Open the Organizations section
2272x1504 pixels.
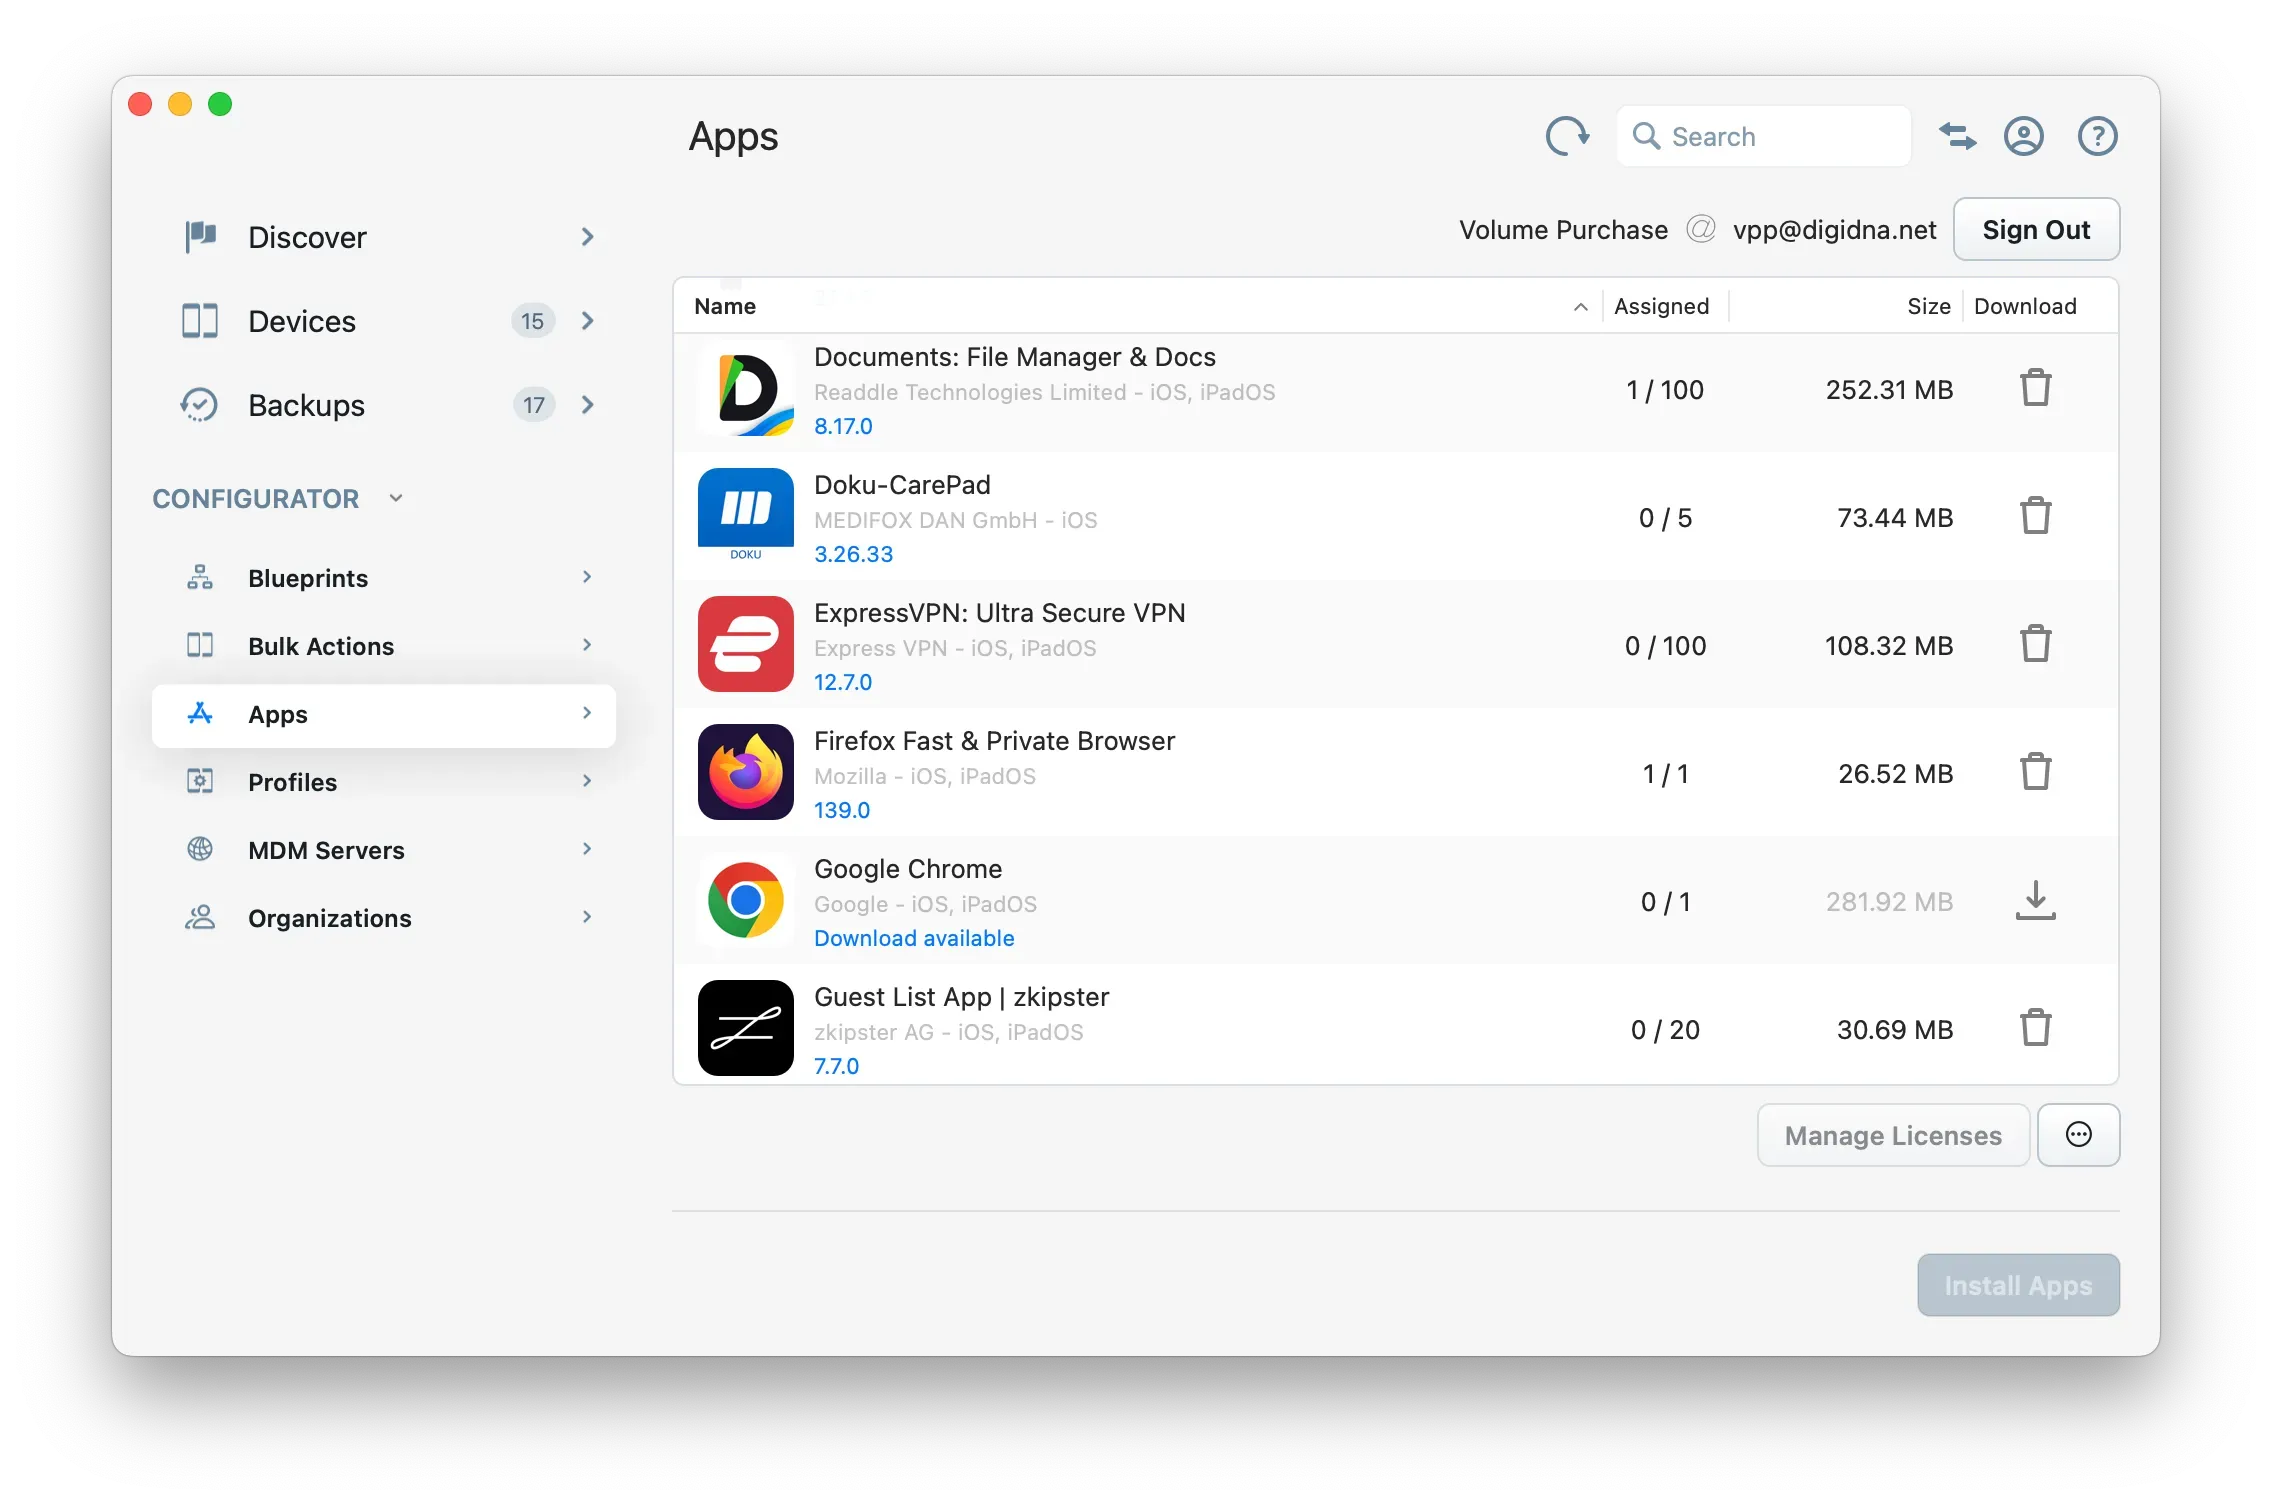pyautogui.click(x=329, y=917)
